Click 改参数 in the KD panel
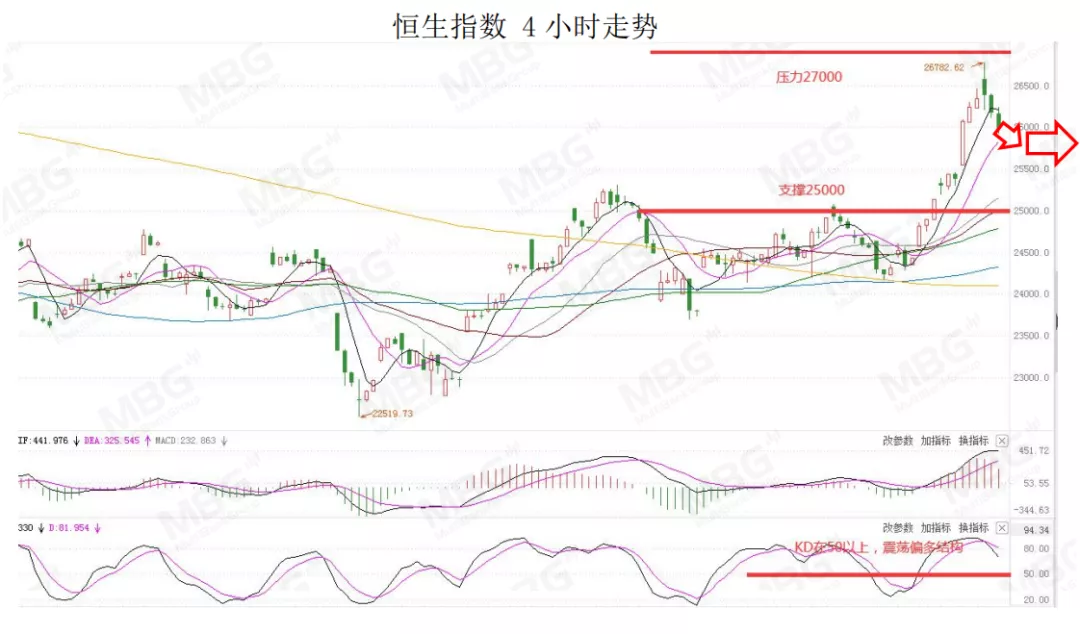Image resolution: width=1080 pixels, height=634 pixels. click(x=897, y=528)
